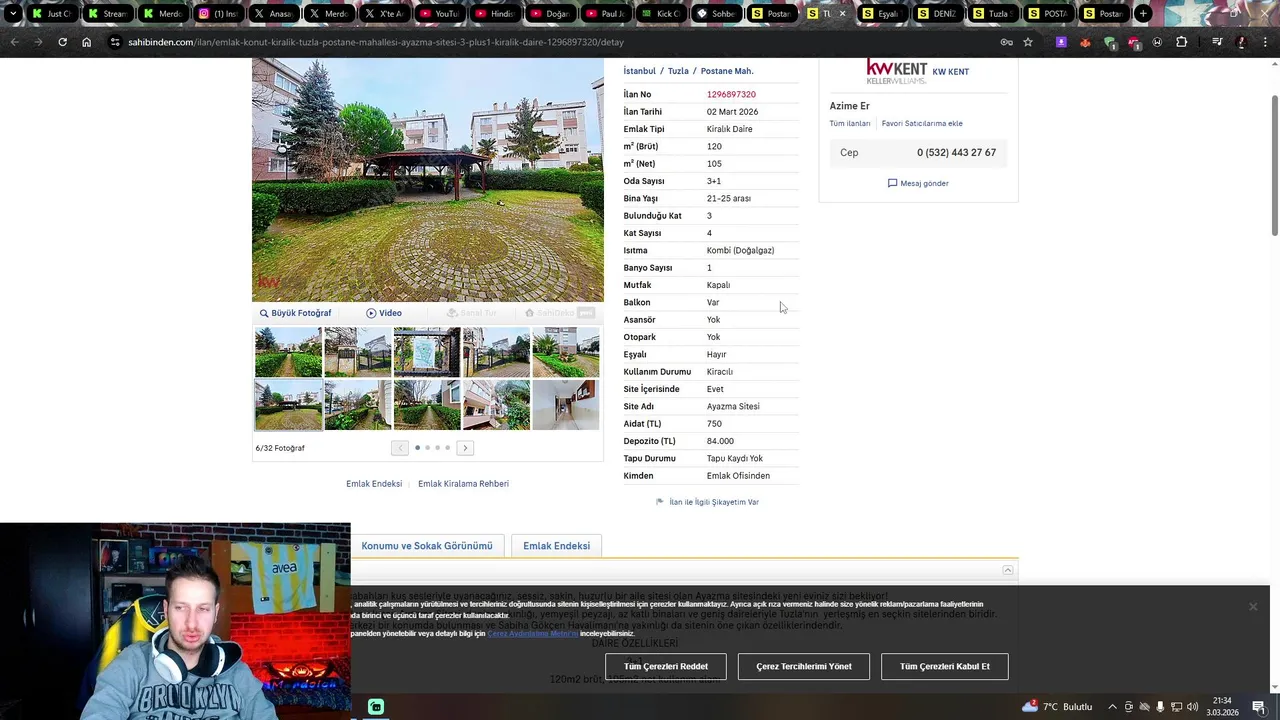Click listing number 1296897320
1280x720 pixels.
[x=731, y=94]
